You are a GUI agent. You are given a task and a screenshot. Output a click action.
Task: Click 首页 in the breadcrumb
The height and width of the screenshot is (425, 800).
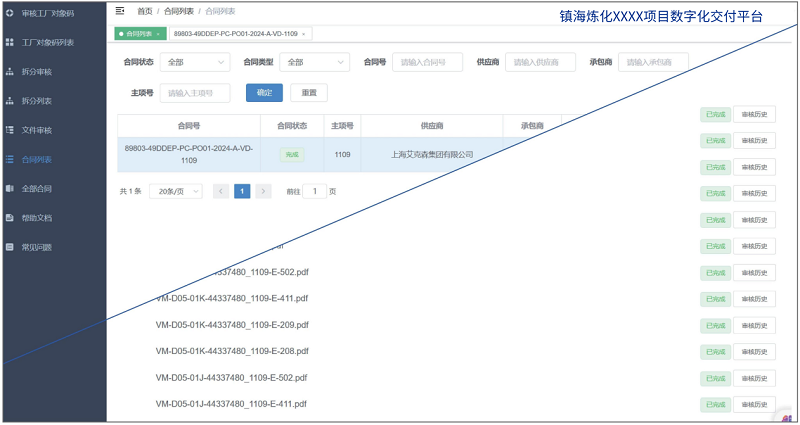(x=145, y=10)
